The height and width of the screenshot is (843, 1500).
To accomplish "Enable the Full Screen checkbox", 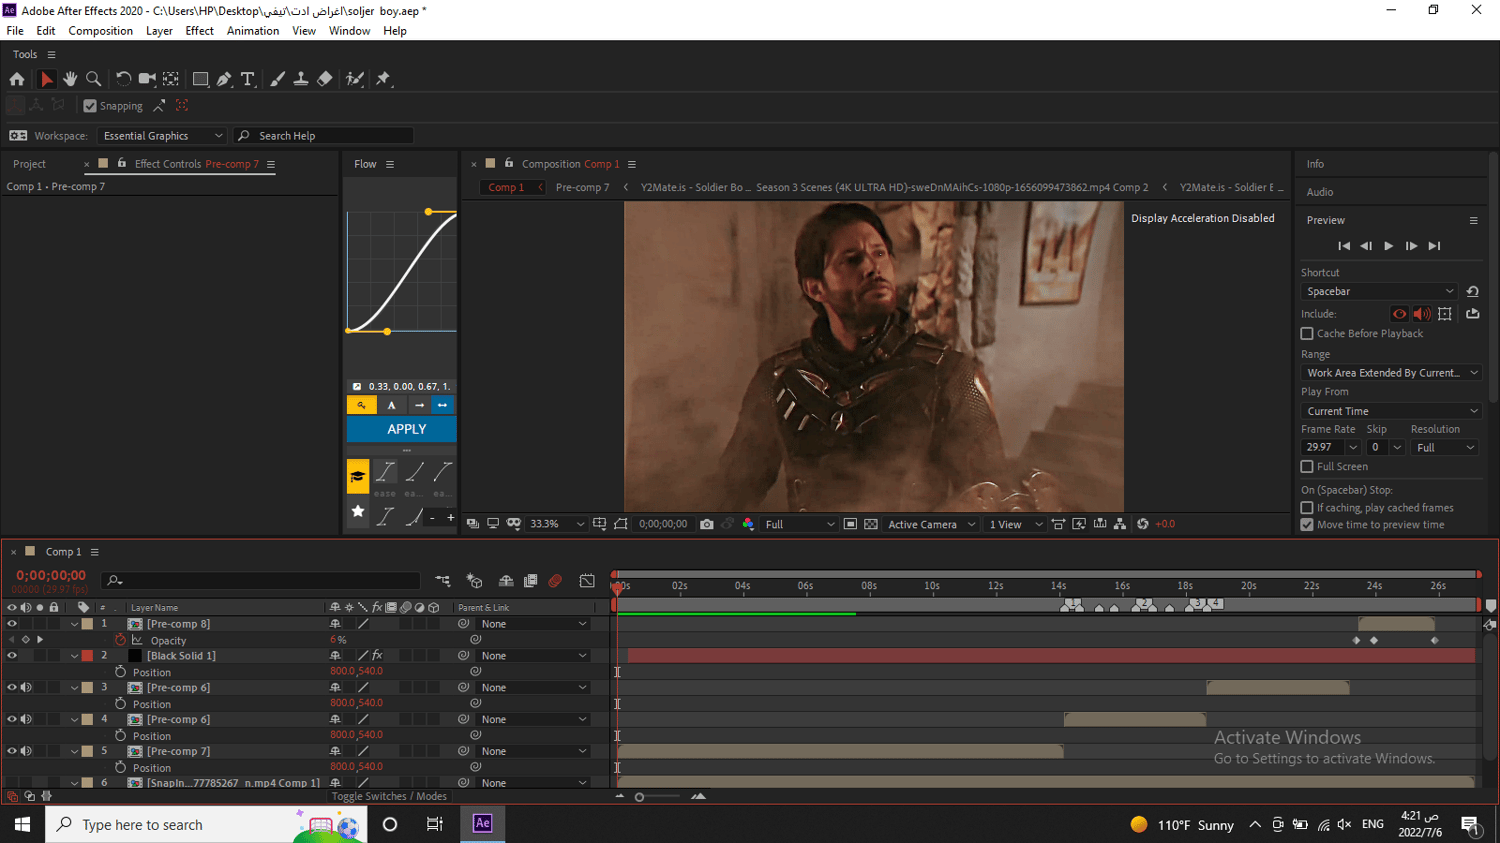I will (1307, 467).
